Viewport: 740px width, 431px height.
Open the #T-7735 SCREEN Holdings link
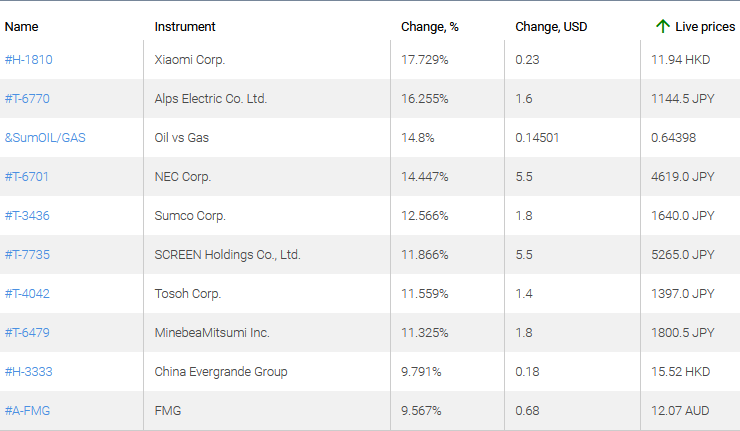pos(27,255)
